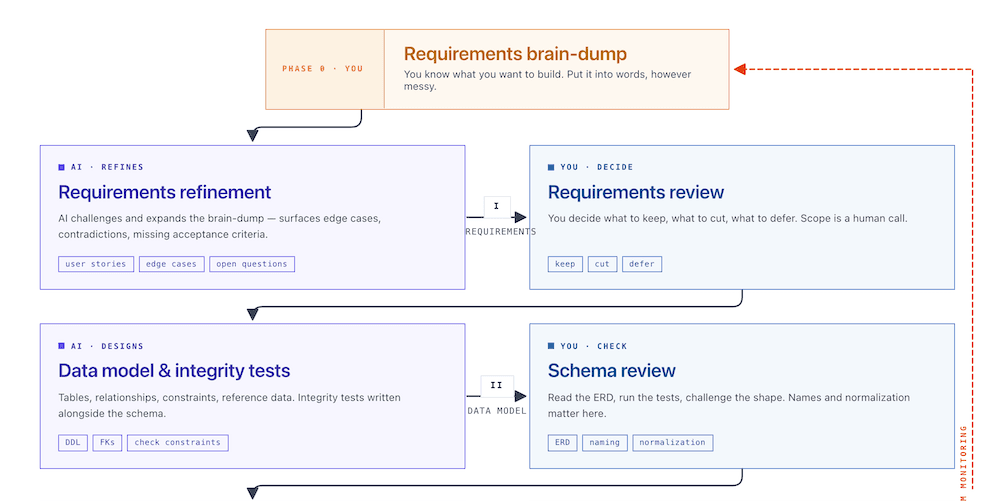Click the purple square icon beside AI · REFINES

pos(62,167)
